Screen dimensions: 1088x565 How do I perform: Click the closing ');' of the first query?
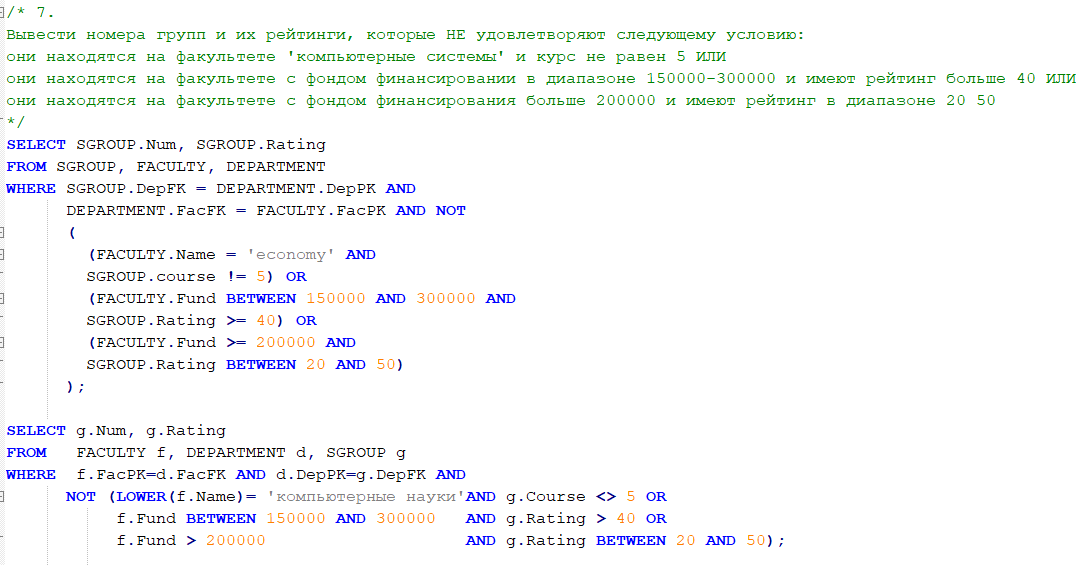(x=76, y=387)
